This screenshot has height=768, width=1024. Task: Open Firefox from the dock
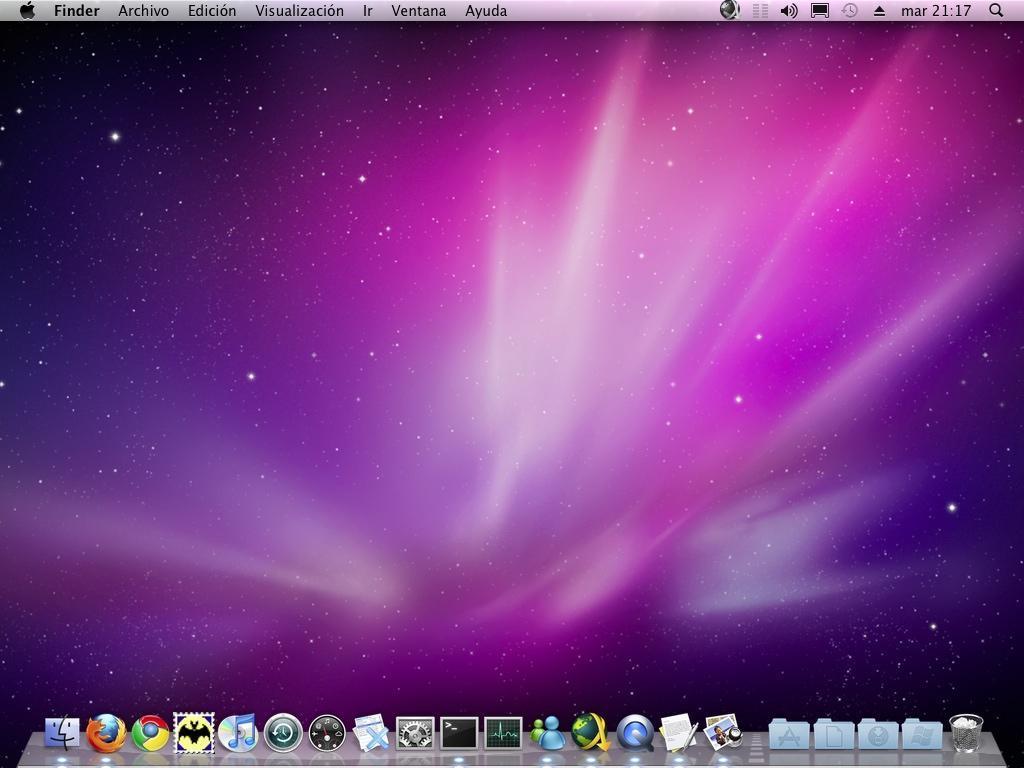click(x=106, y=733)
